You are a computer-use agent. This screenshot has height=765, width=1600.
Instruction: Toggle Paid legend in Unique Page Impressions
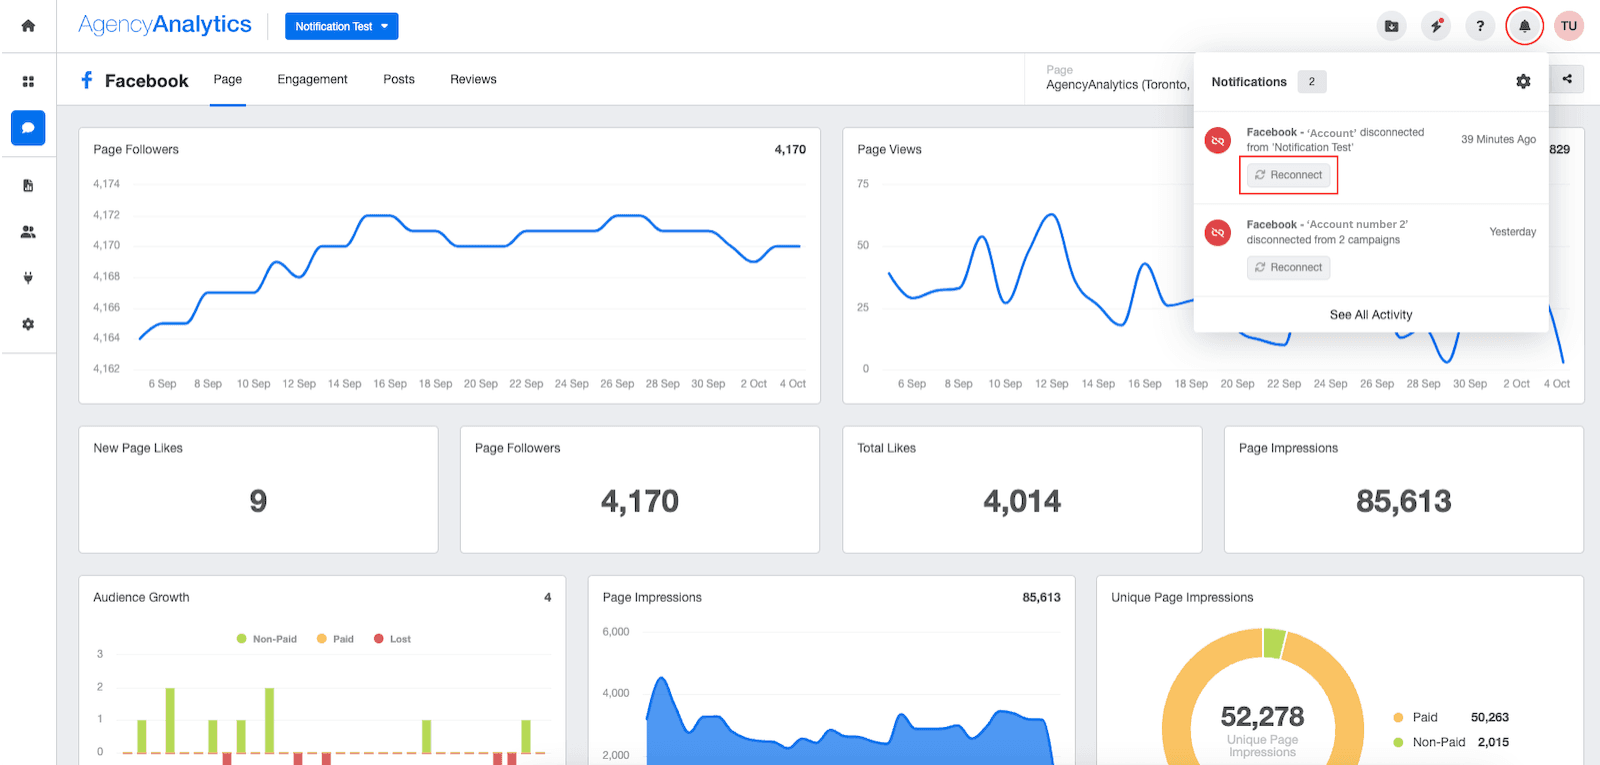point(1415,718)
